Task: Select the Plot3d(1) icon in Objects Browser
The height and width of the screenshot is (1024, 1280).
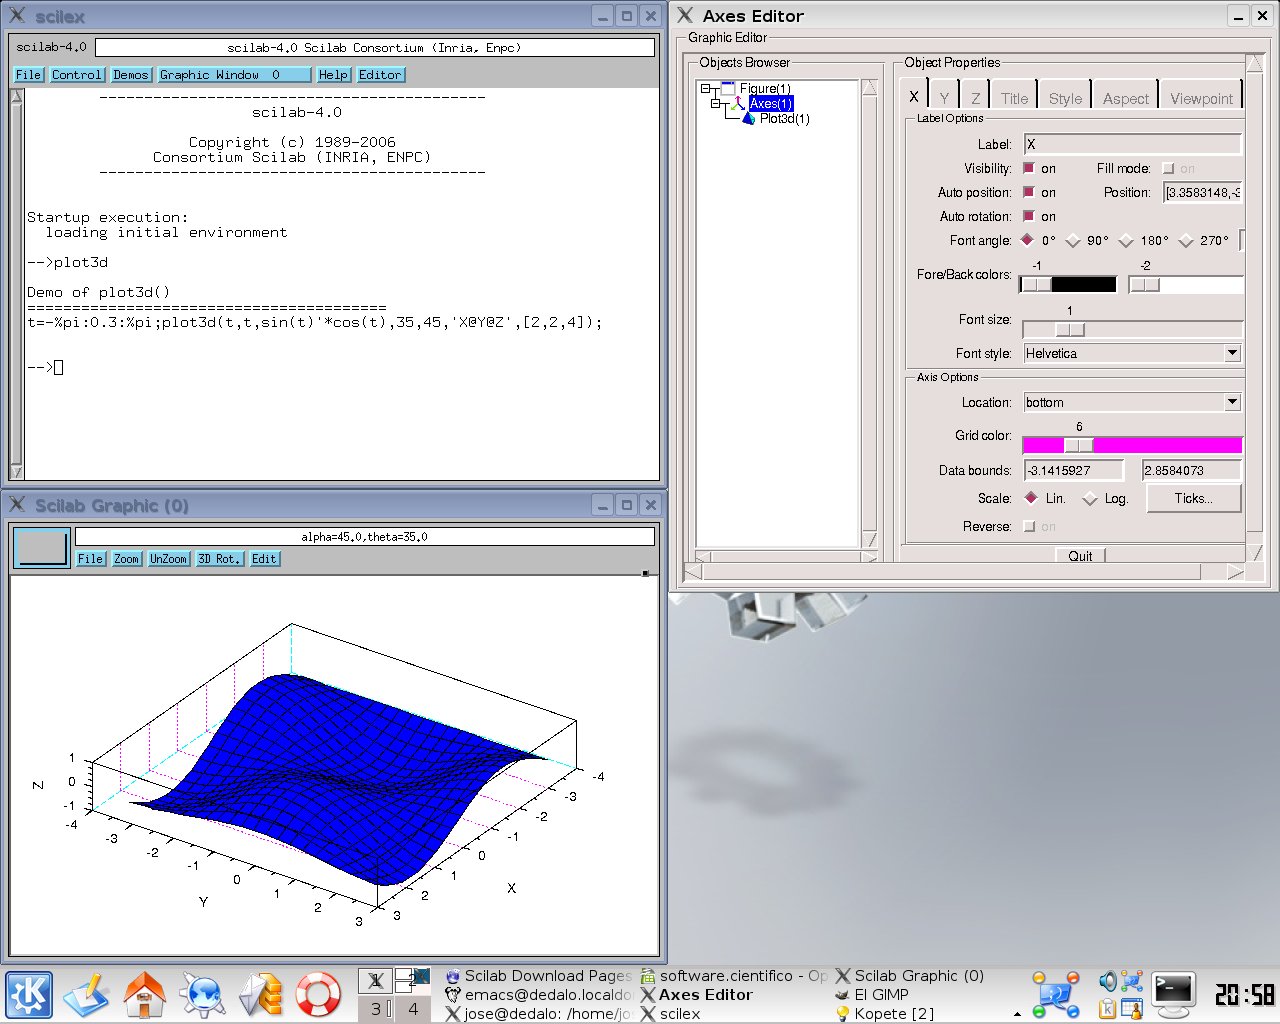Action: (748, 118)
